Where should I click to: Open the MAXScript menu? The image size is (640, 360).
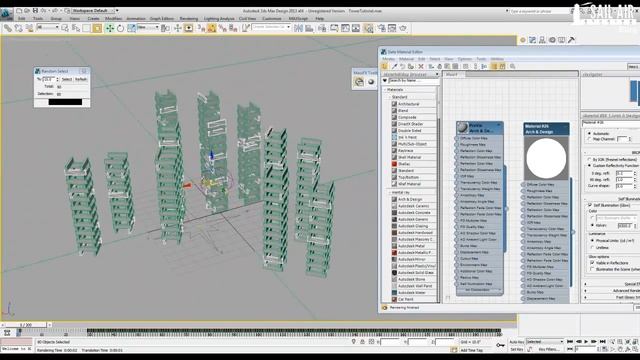click(x=298, y=19)
